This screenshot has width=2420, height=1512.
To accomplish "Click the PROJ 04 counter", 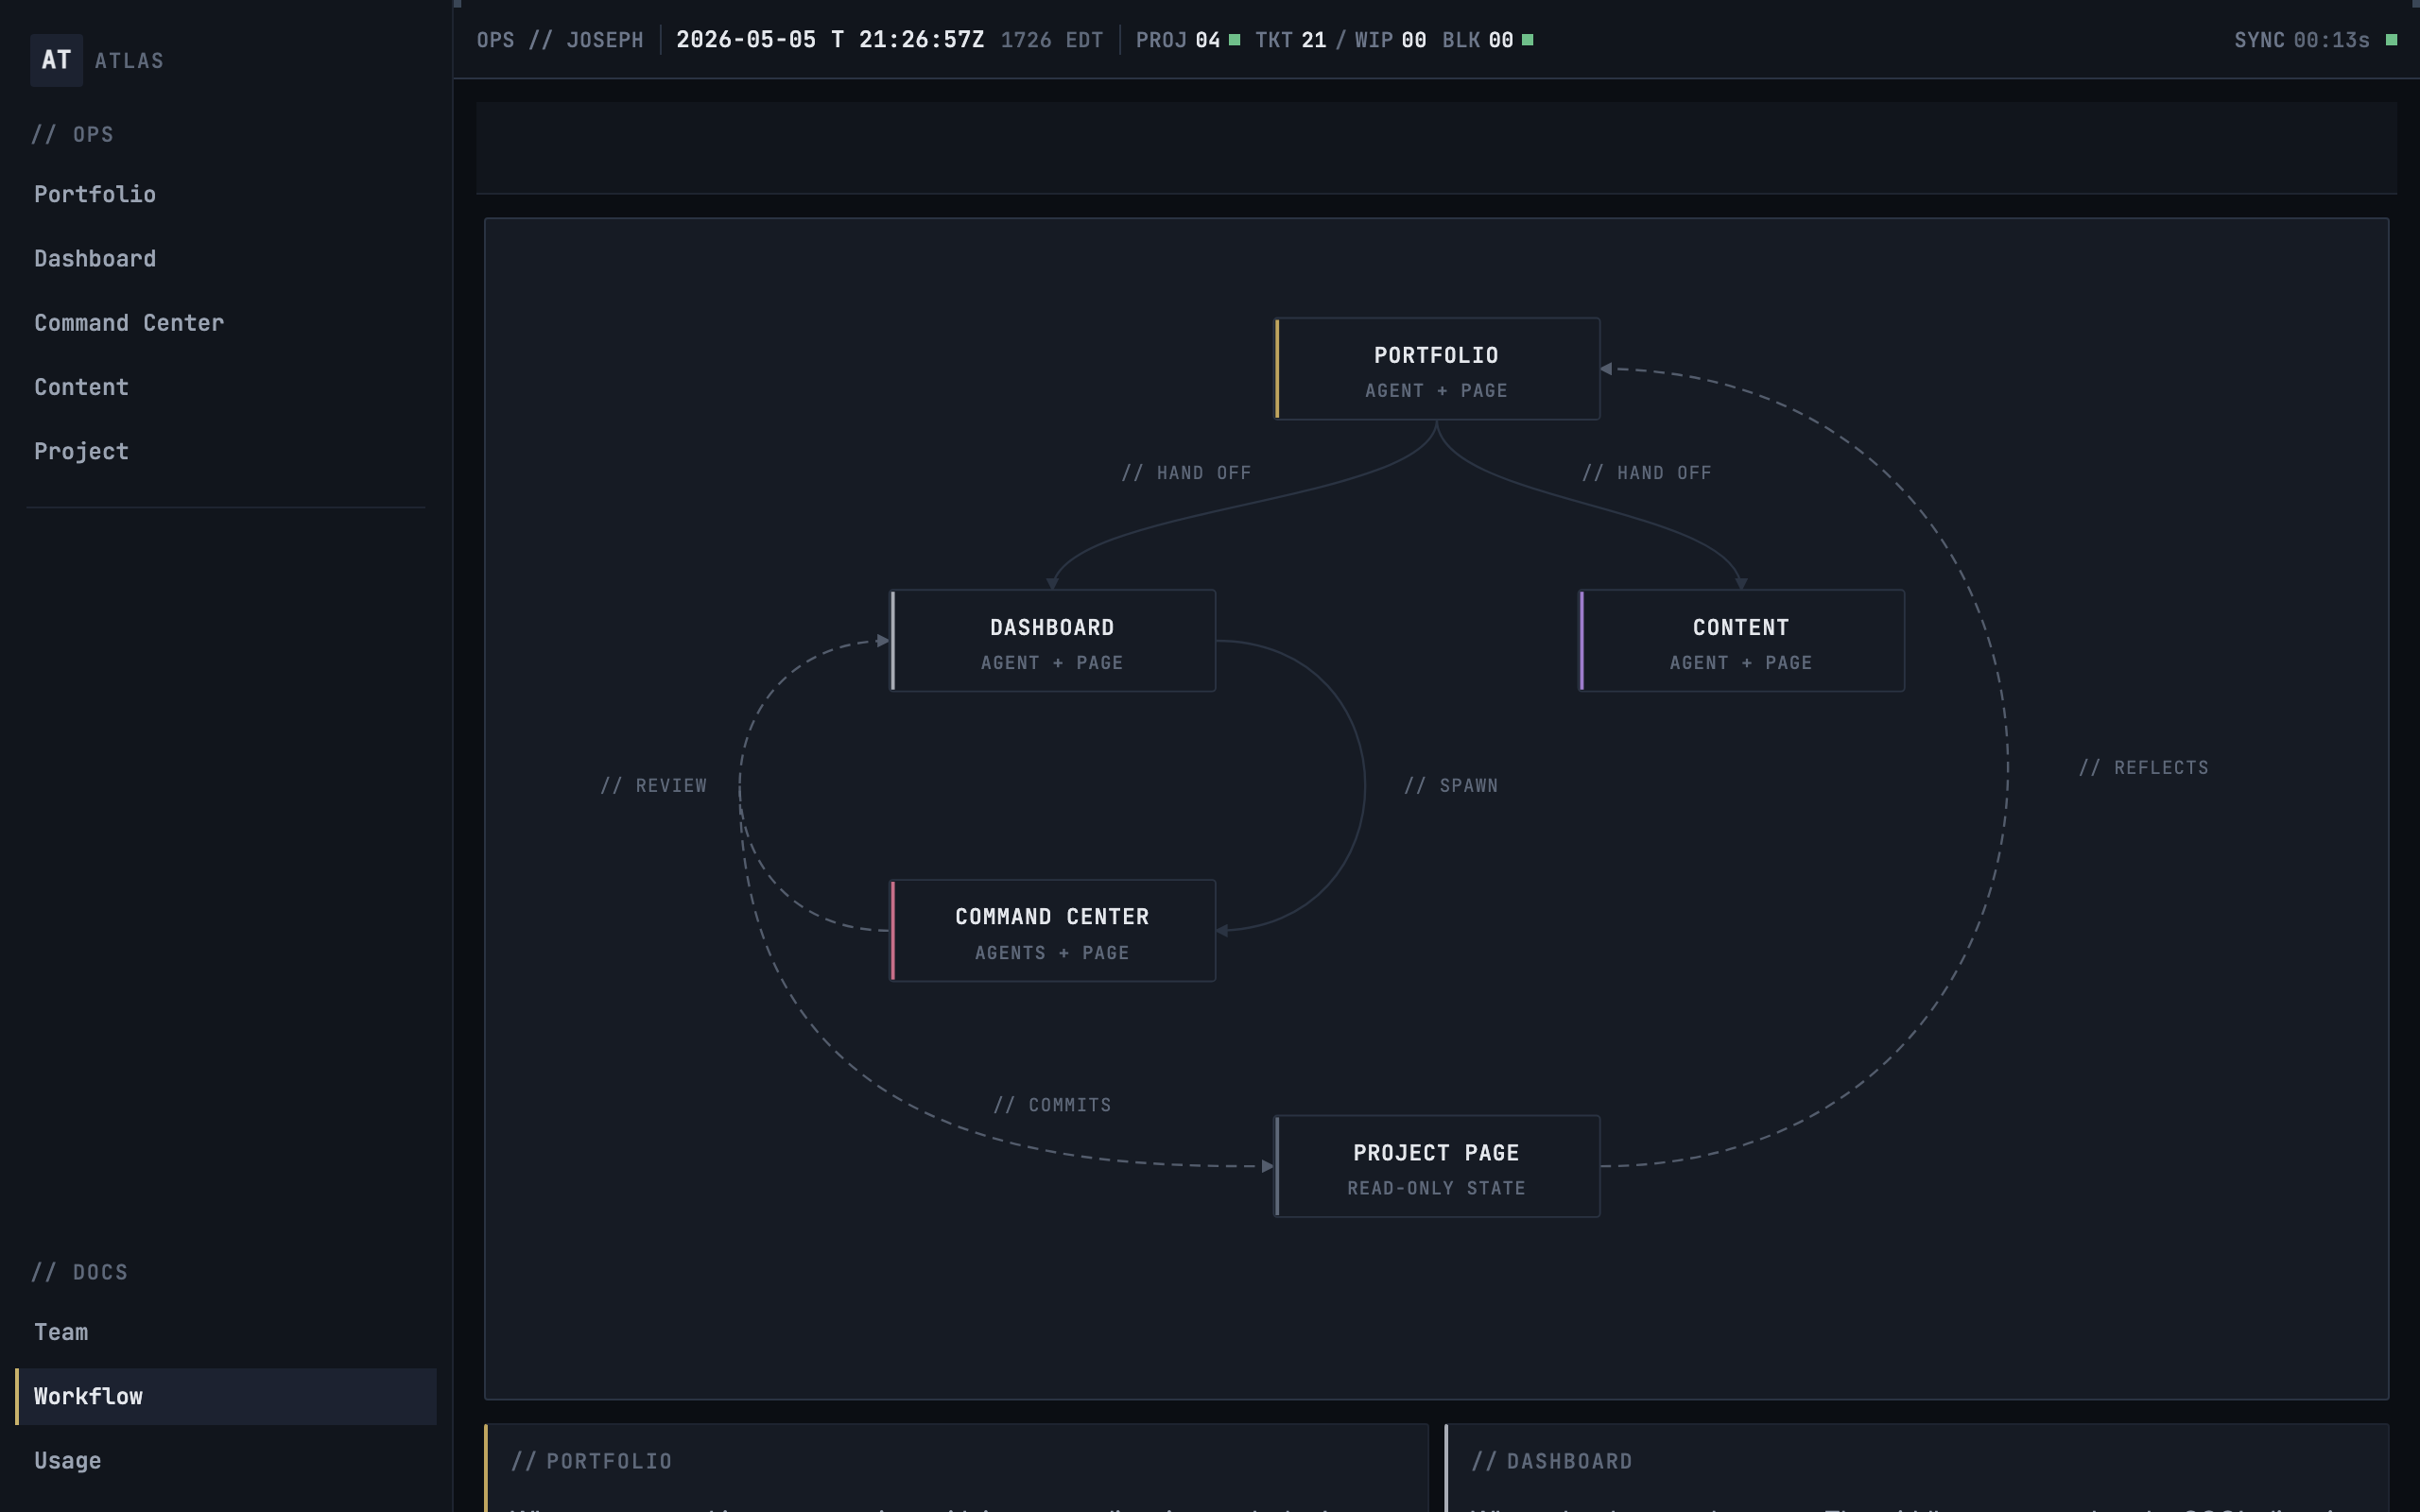I will (1178, 40).
